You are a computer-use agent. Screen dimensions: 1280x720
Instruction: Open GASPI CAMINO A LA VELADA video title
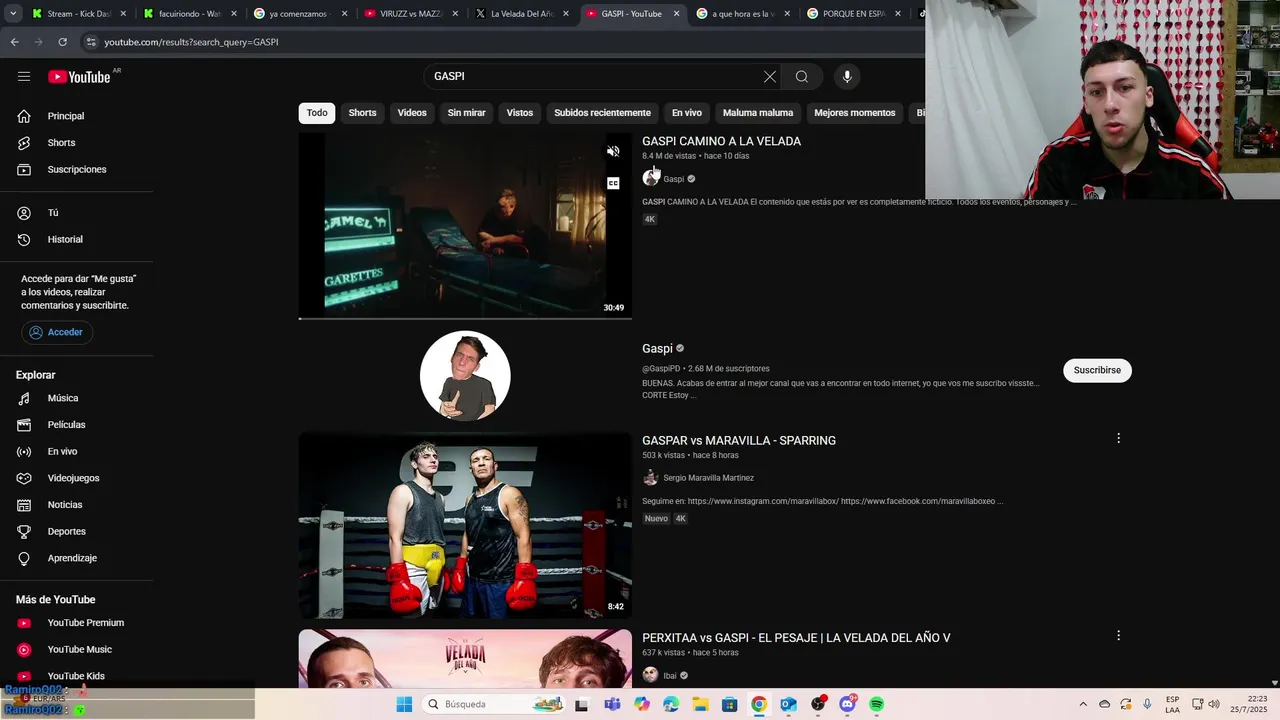point(721,141)
